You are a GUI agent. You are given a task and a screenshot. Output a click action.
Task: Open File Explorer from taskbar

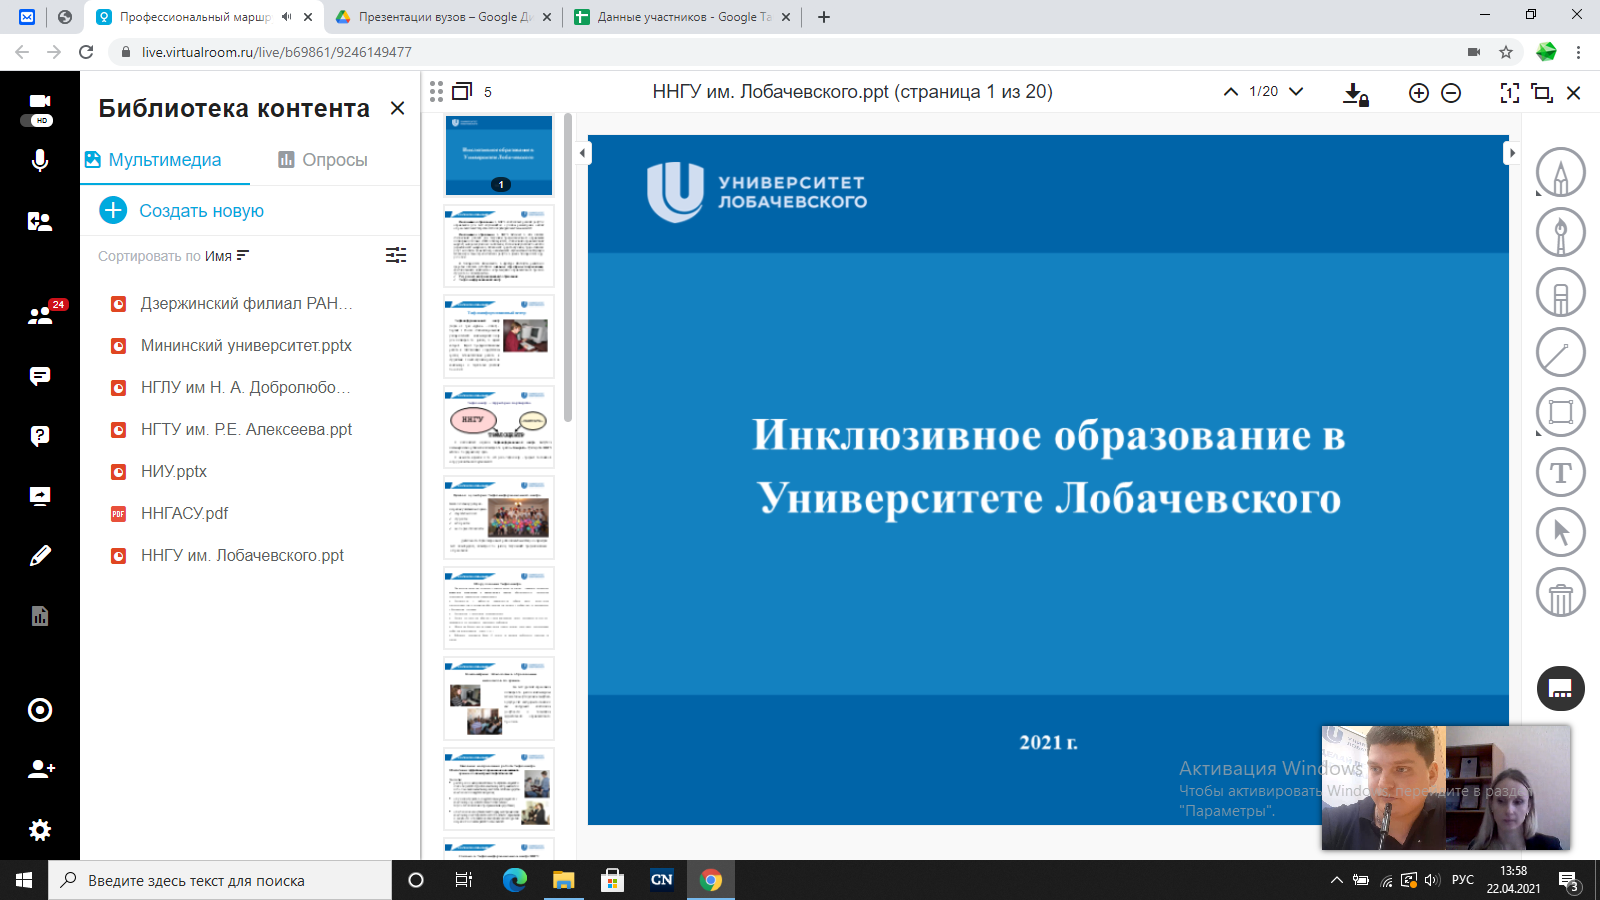click(563, 880)
